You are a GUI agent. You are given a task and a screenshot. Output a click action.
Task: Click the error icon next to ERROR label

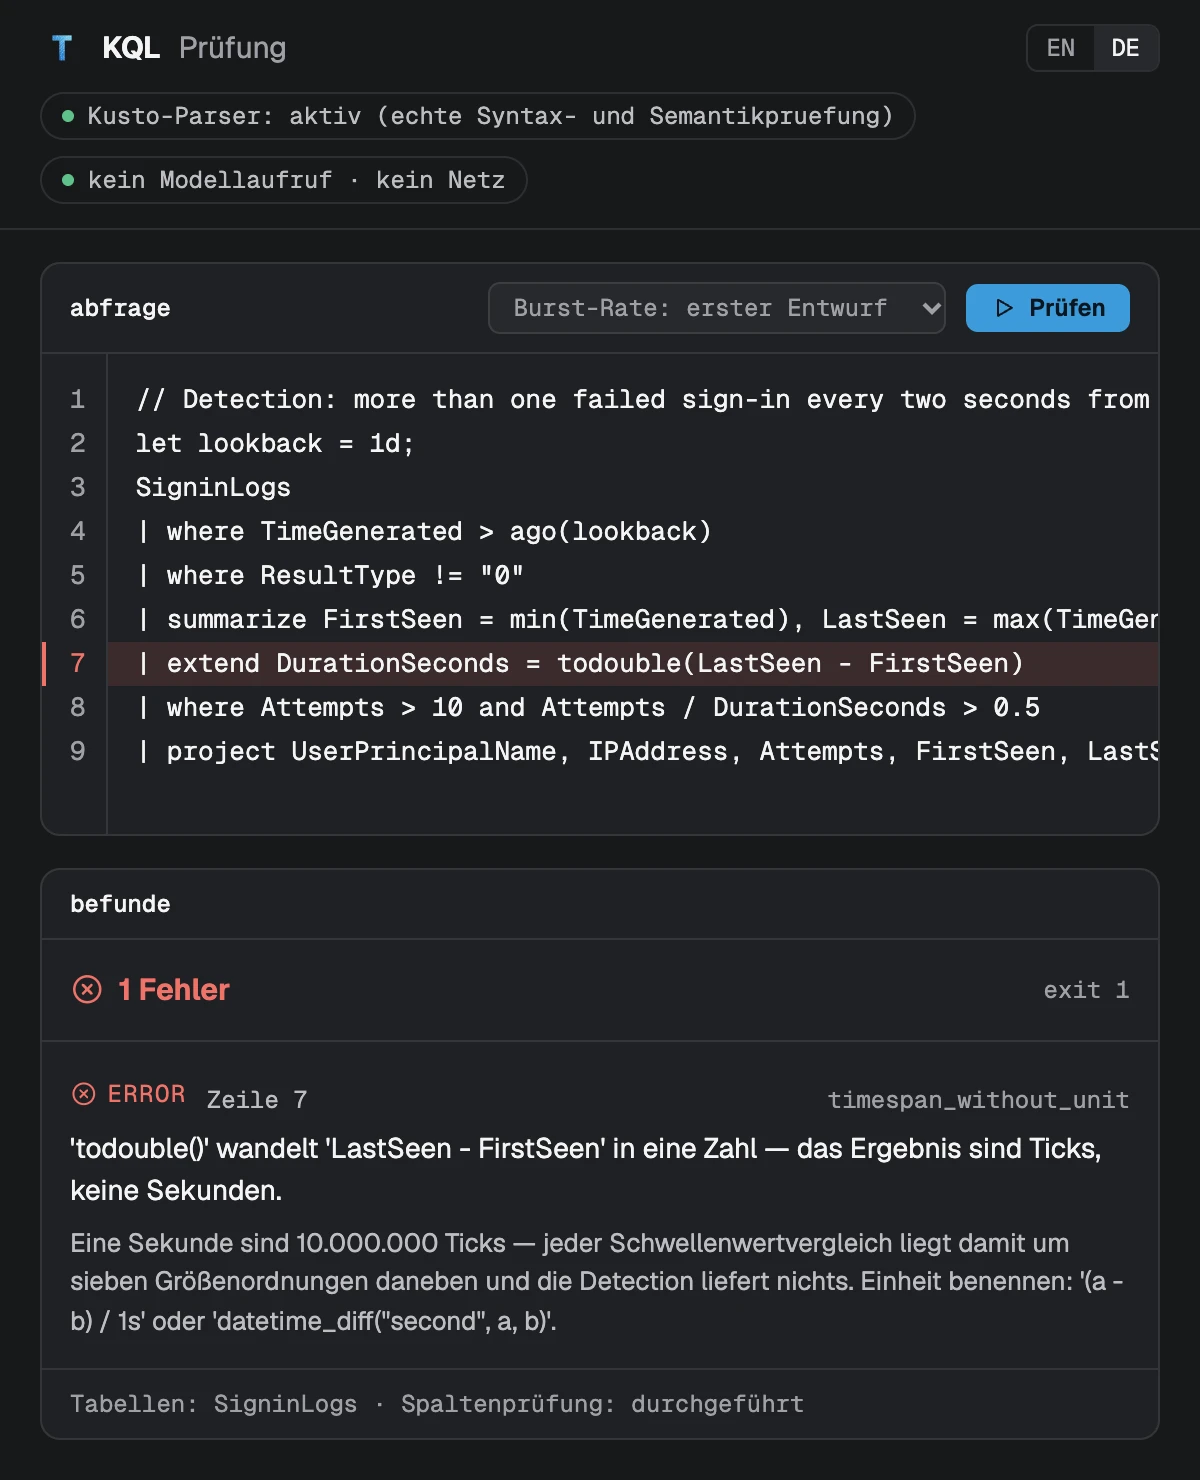pyautogui.click(x=84, y=1094)
